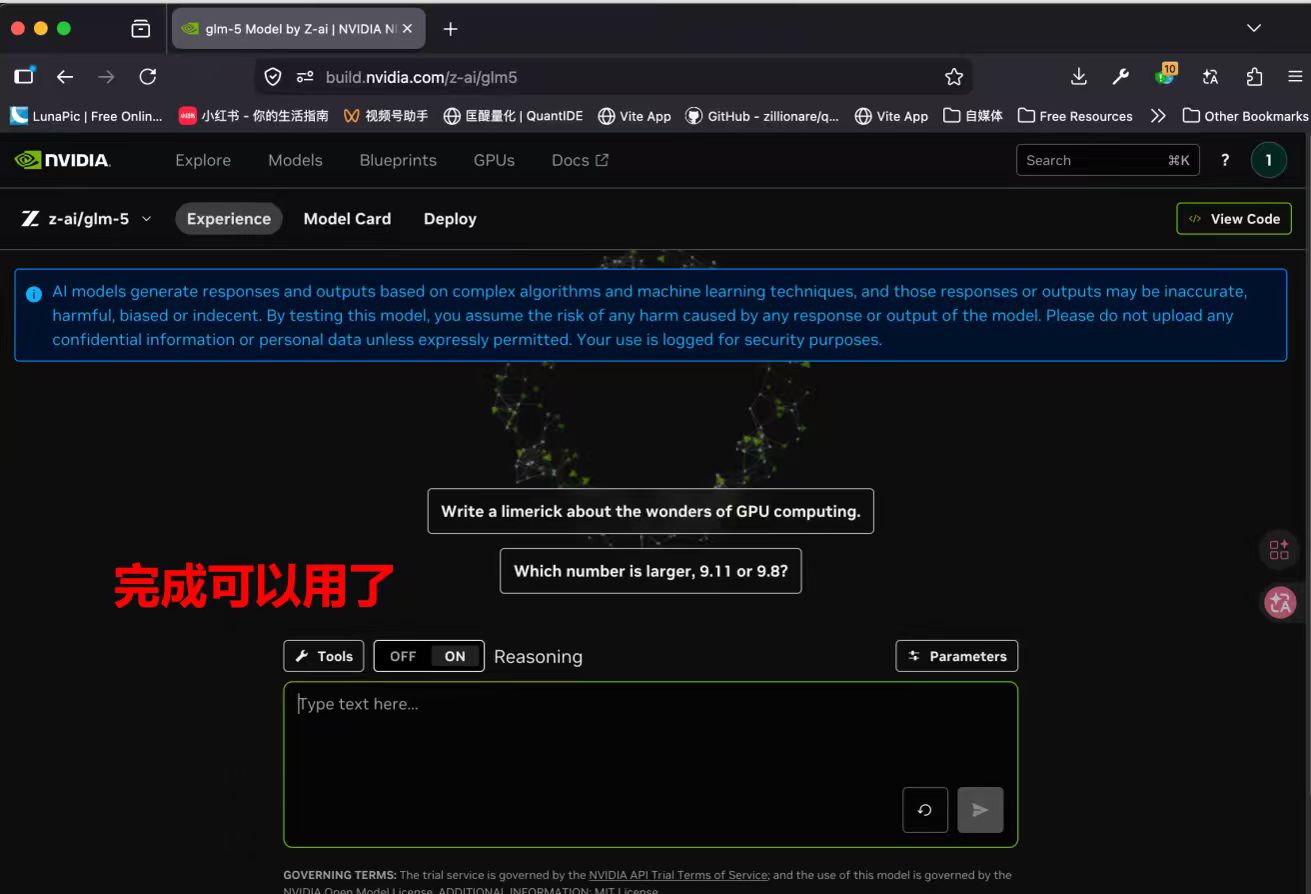Open the 小红书 bookmark
This screenshot has width=1311, height=894.
point(254,116)
